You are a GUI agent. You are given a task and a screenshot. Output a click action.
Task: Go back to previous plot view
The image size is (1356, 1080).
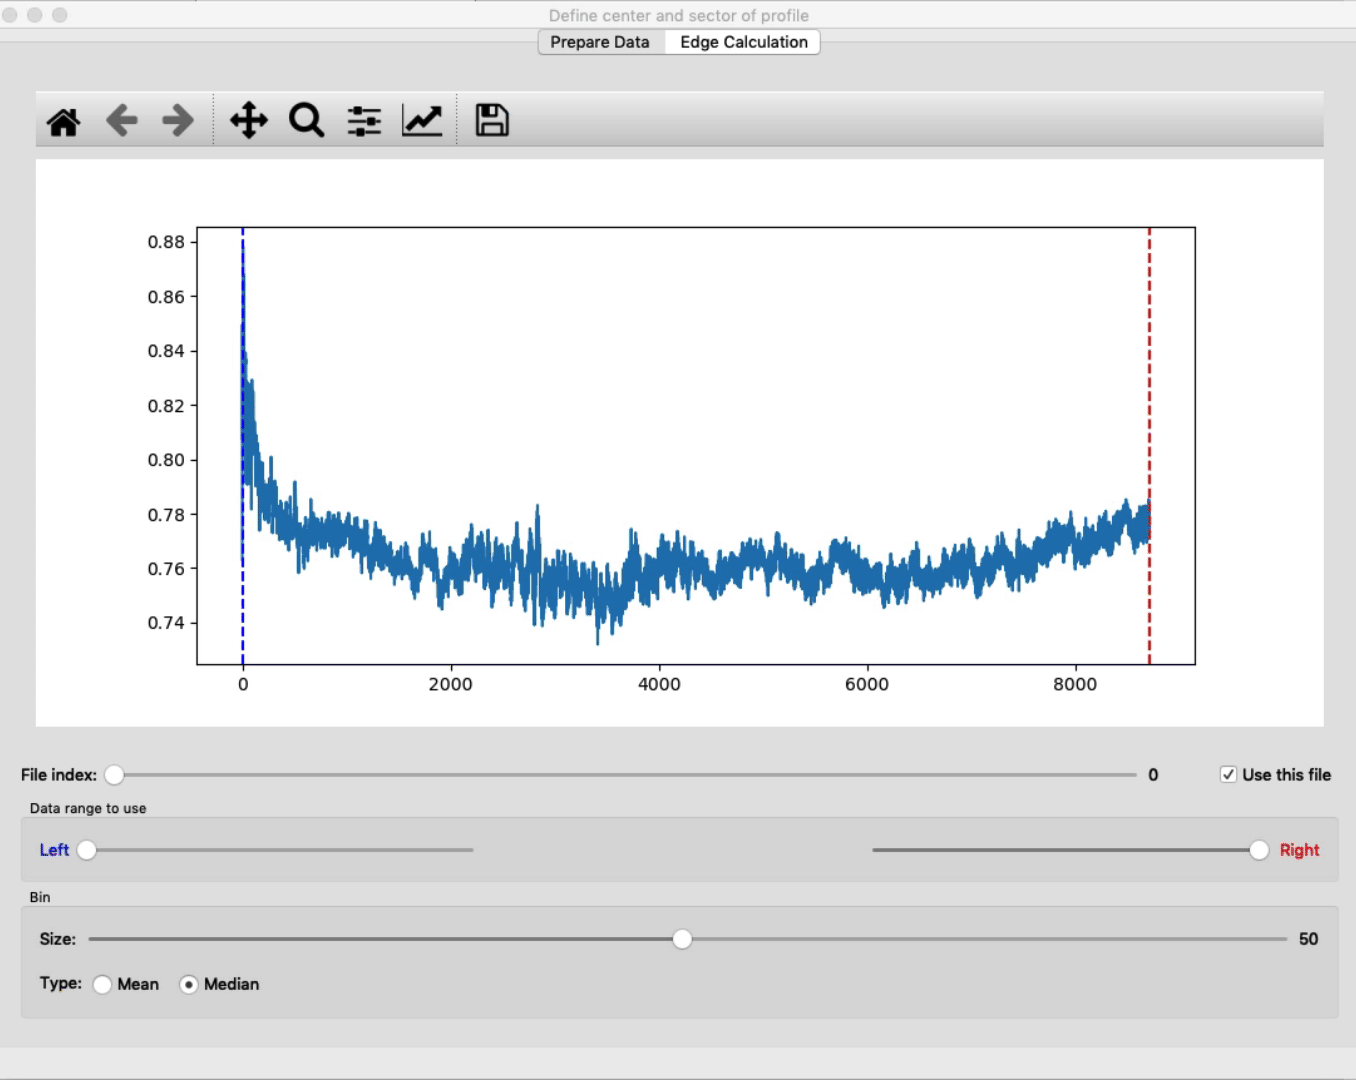122,121
